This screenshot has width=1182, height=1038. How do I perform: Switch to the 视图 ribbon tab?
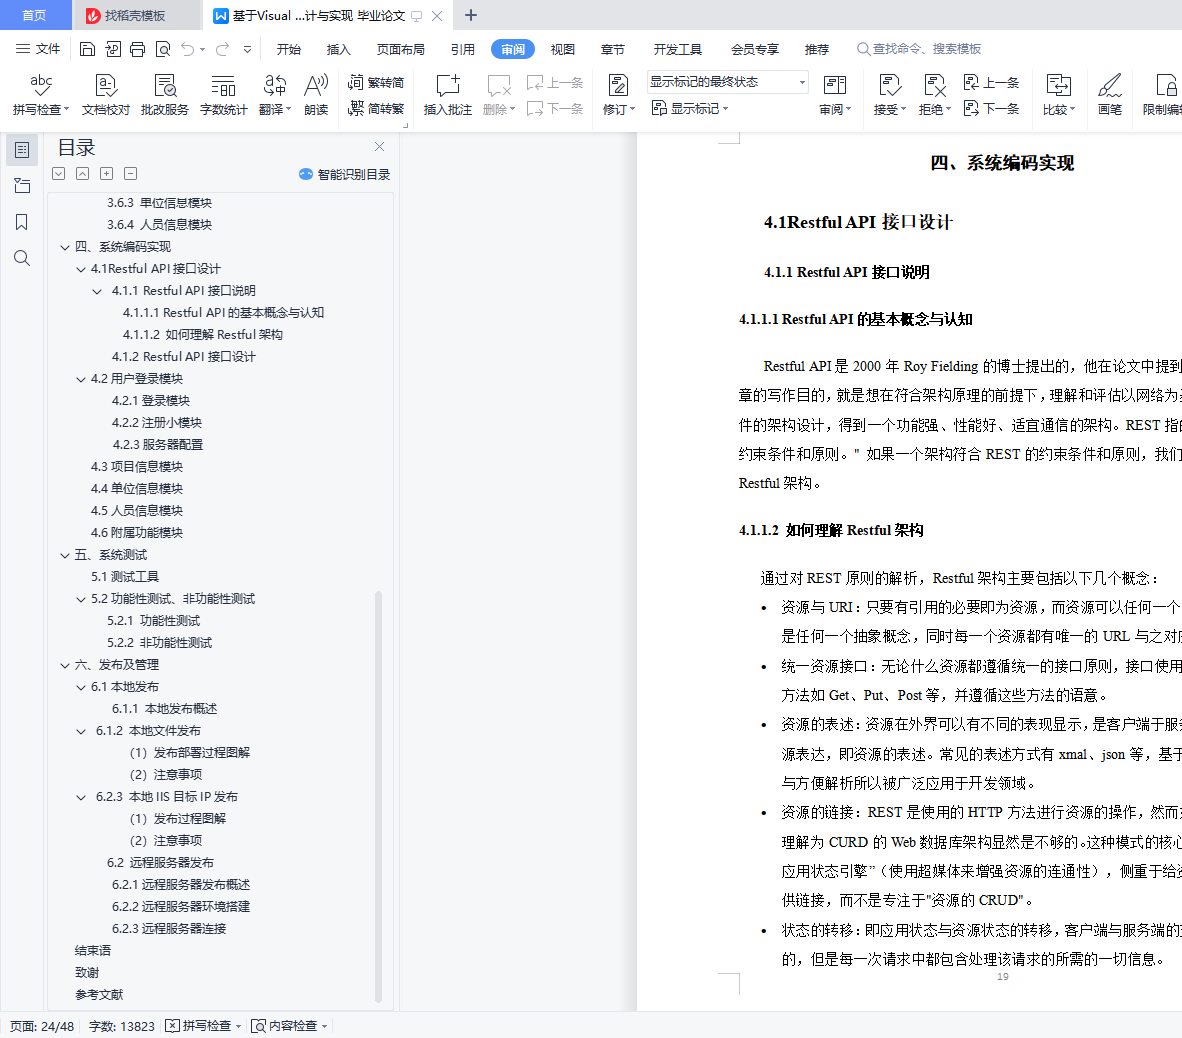(562, 49)
